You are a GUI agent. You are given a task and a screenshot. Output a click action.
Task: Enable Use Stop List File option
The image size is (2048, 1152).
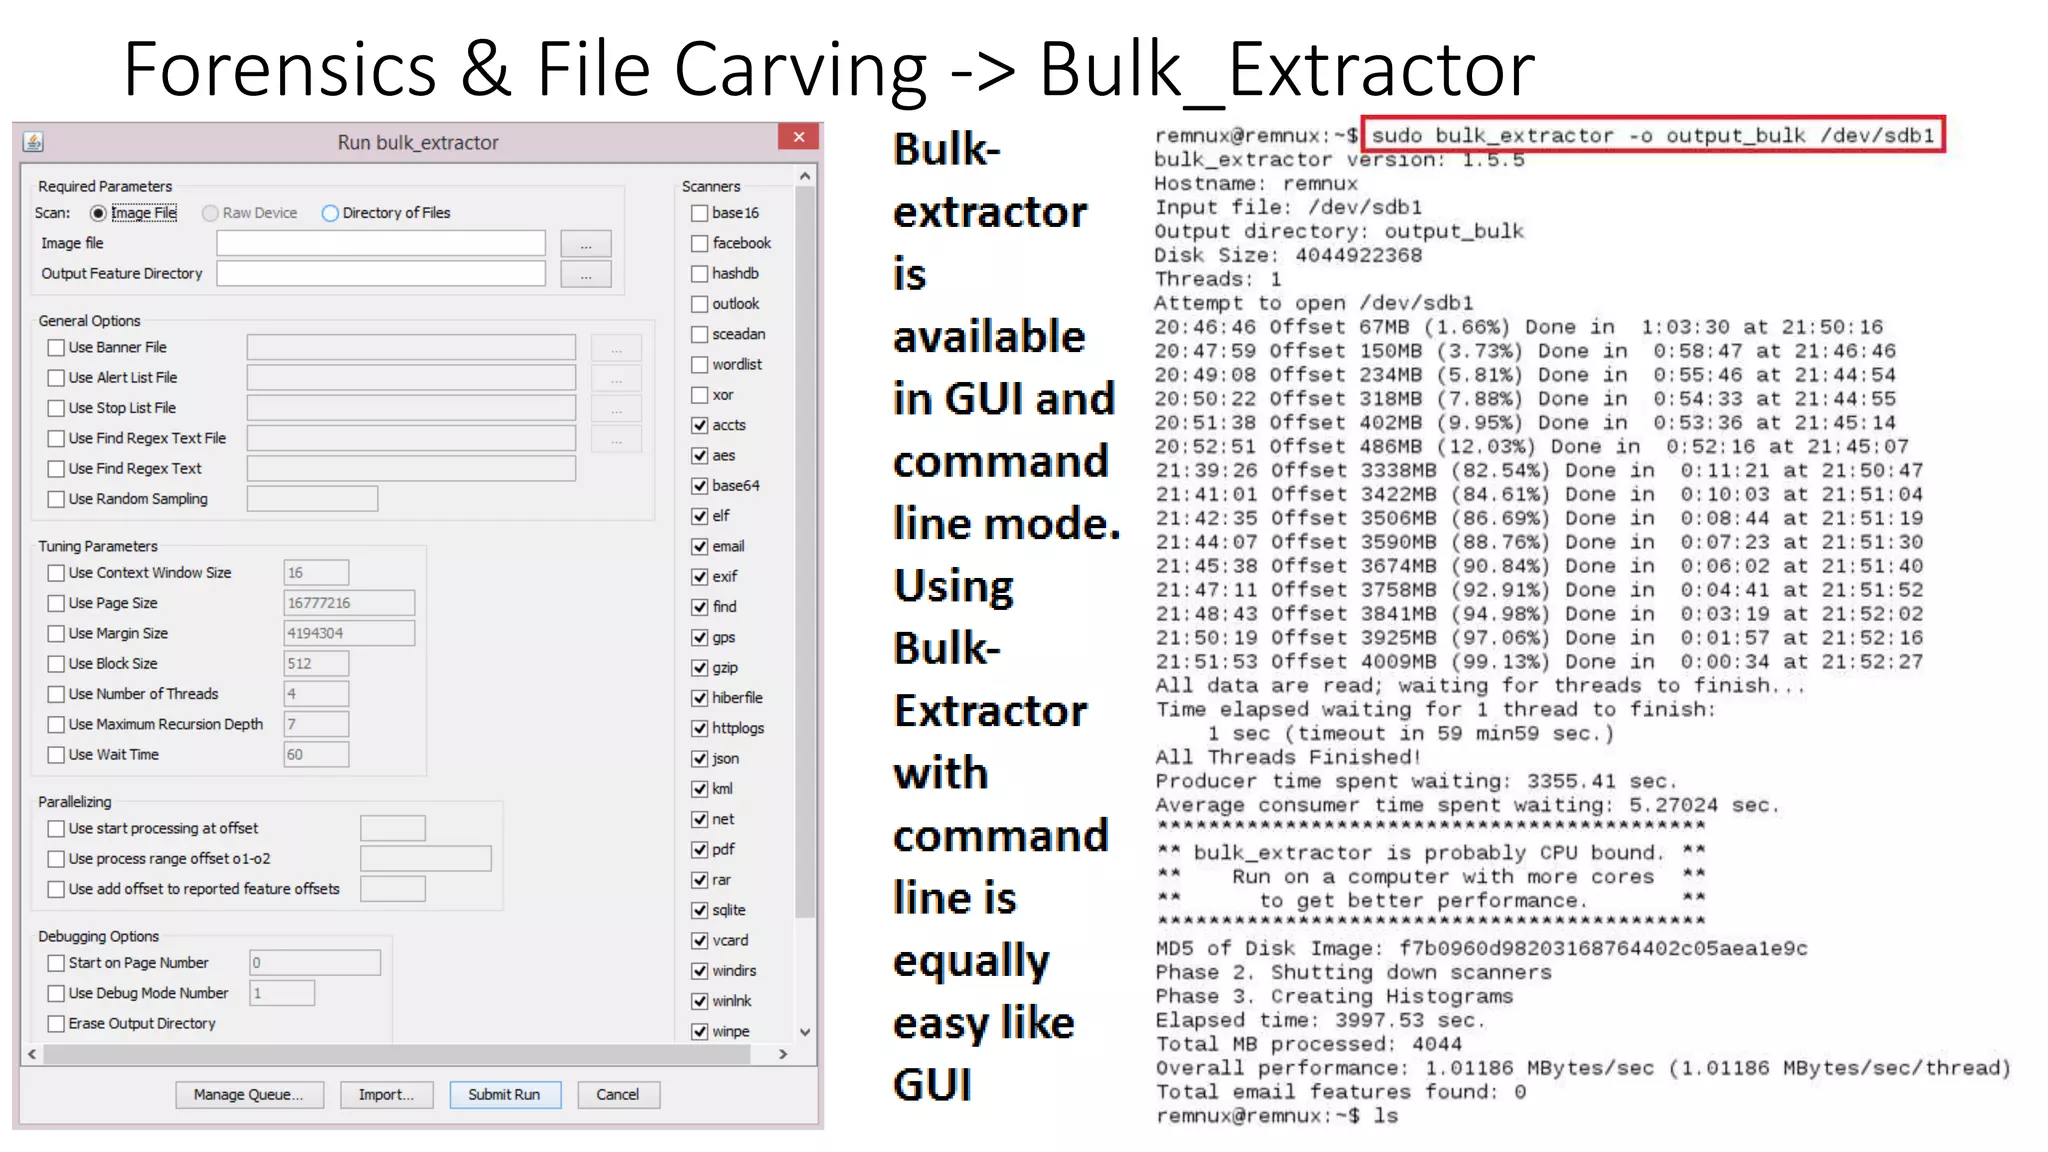click(x=56, y=408)
